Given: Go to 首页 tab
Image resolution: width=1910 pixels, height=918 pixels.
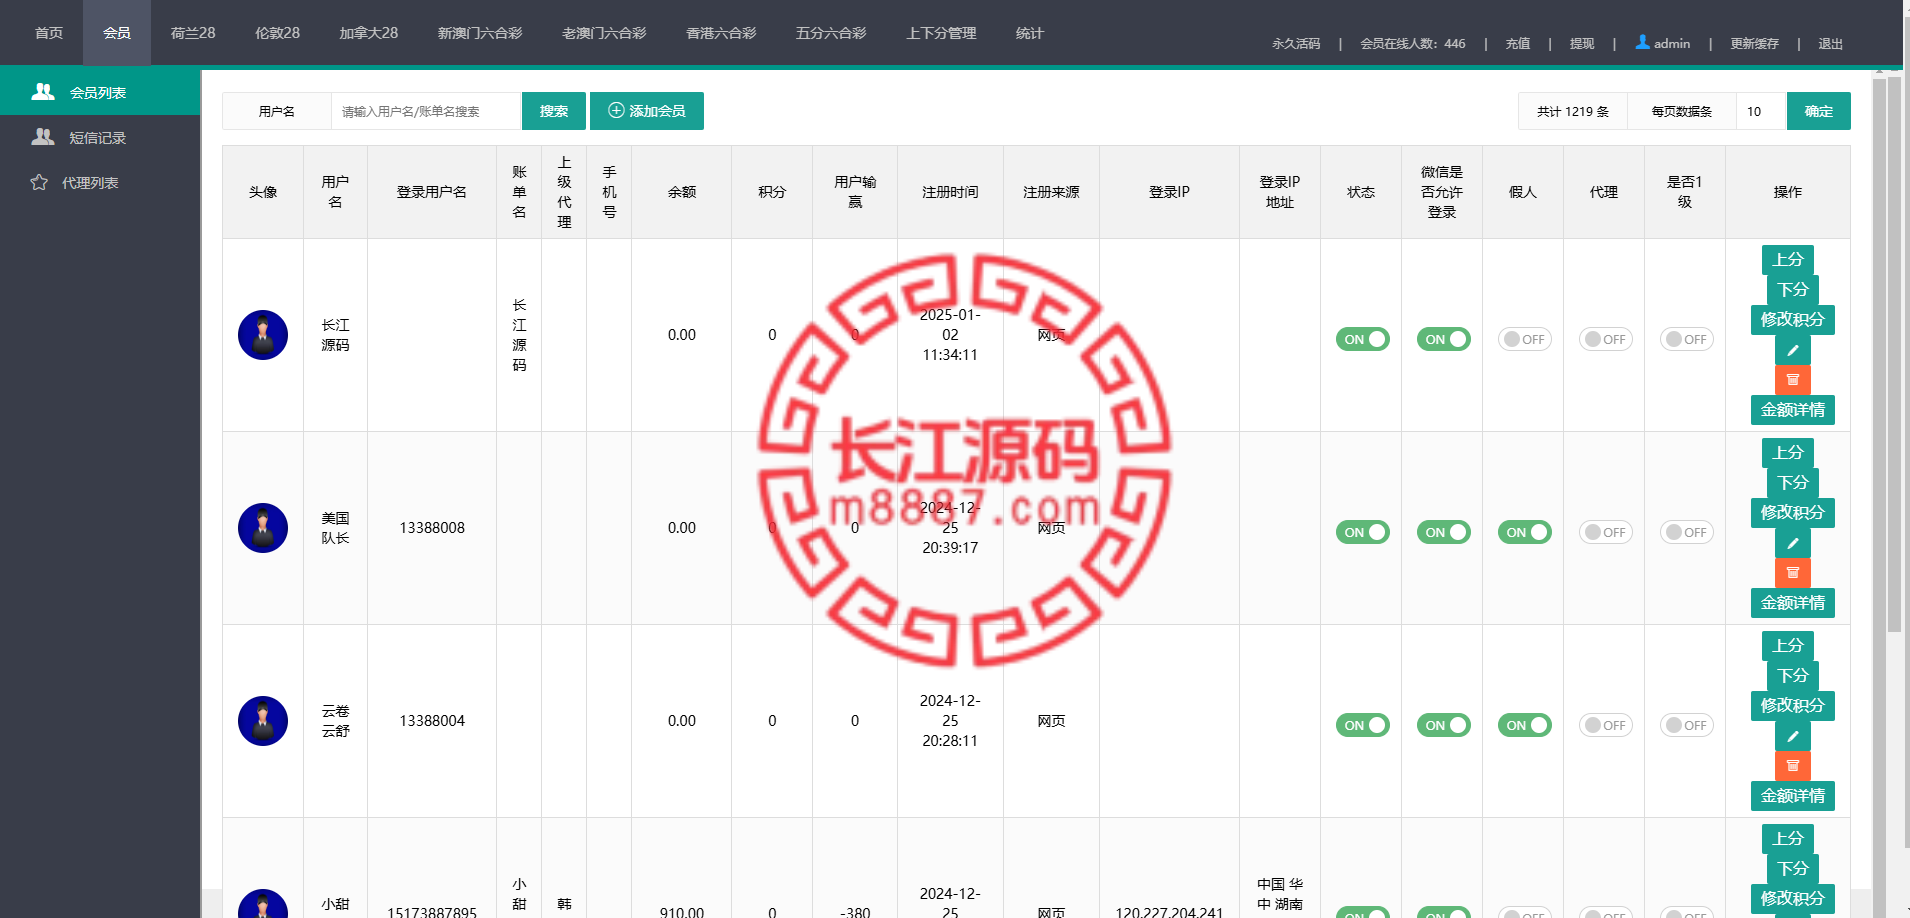Looking at the screenshot, I should 49,33.
